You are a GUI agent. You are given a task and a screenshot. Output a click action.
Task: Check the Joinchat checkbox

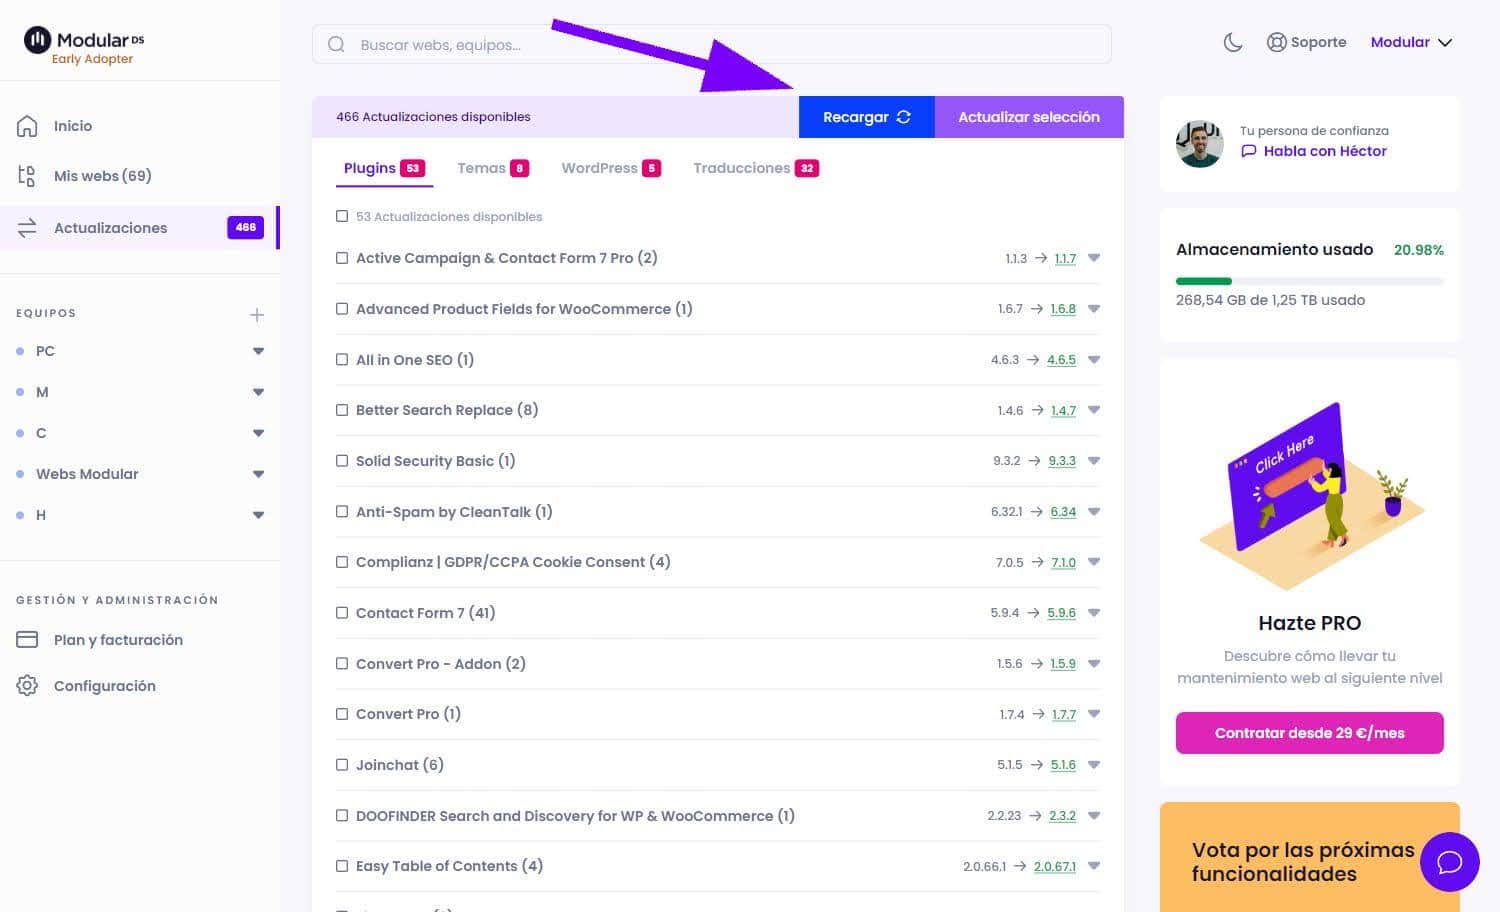(342, 765)
